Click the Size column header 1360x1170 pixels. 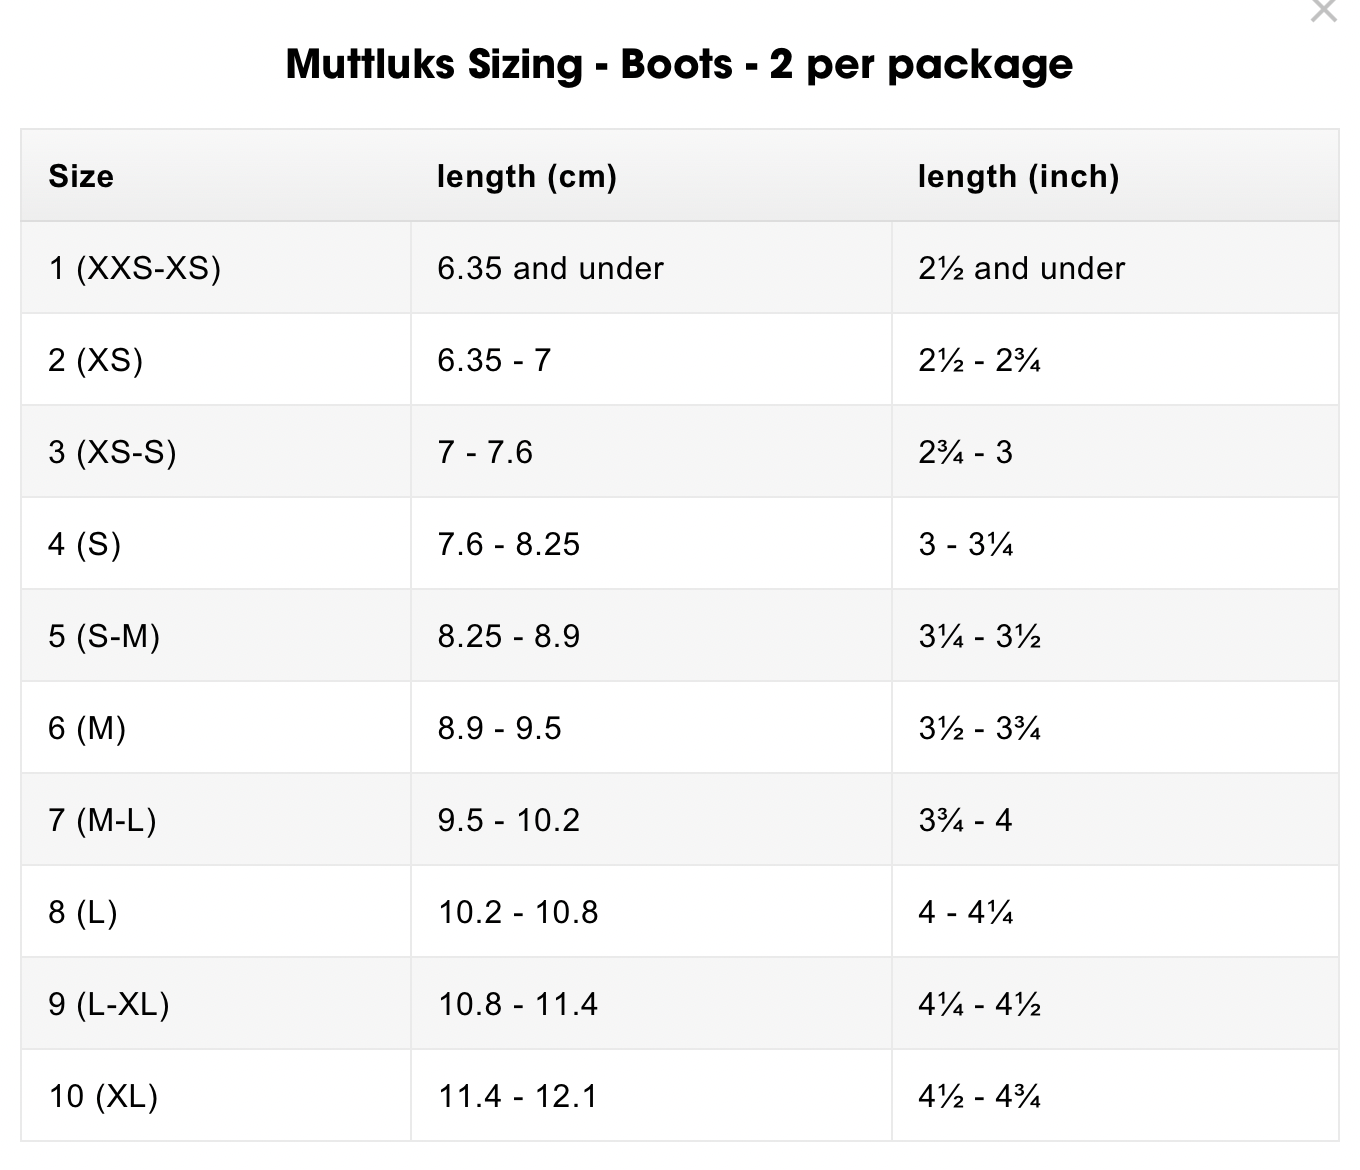[81, 177]
